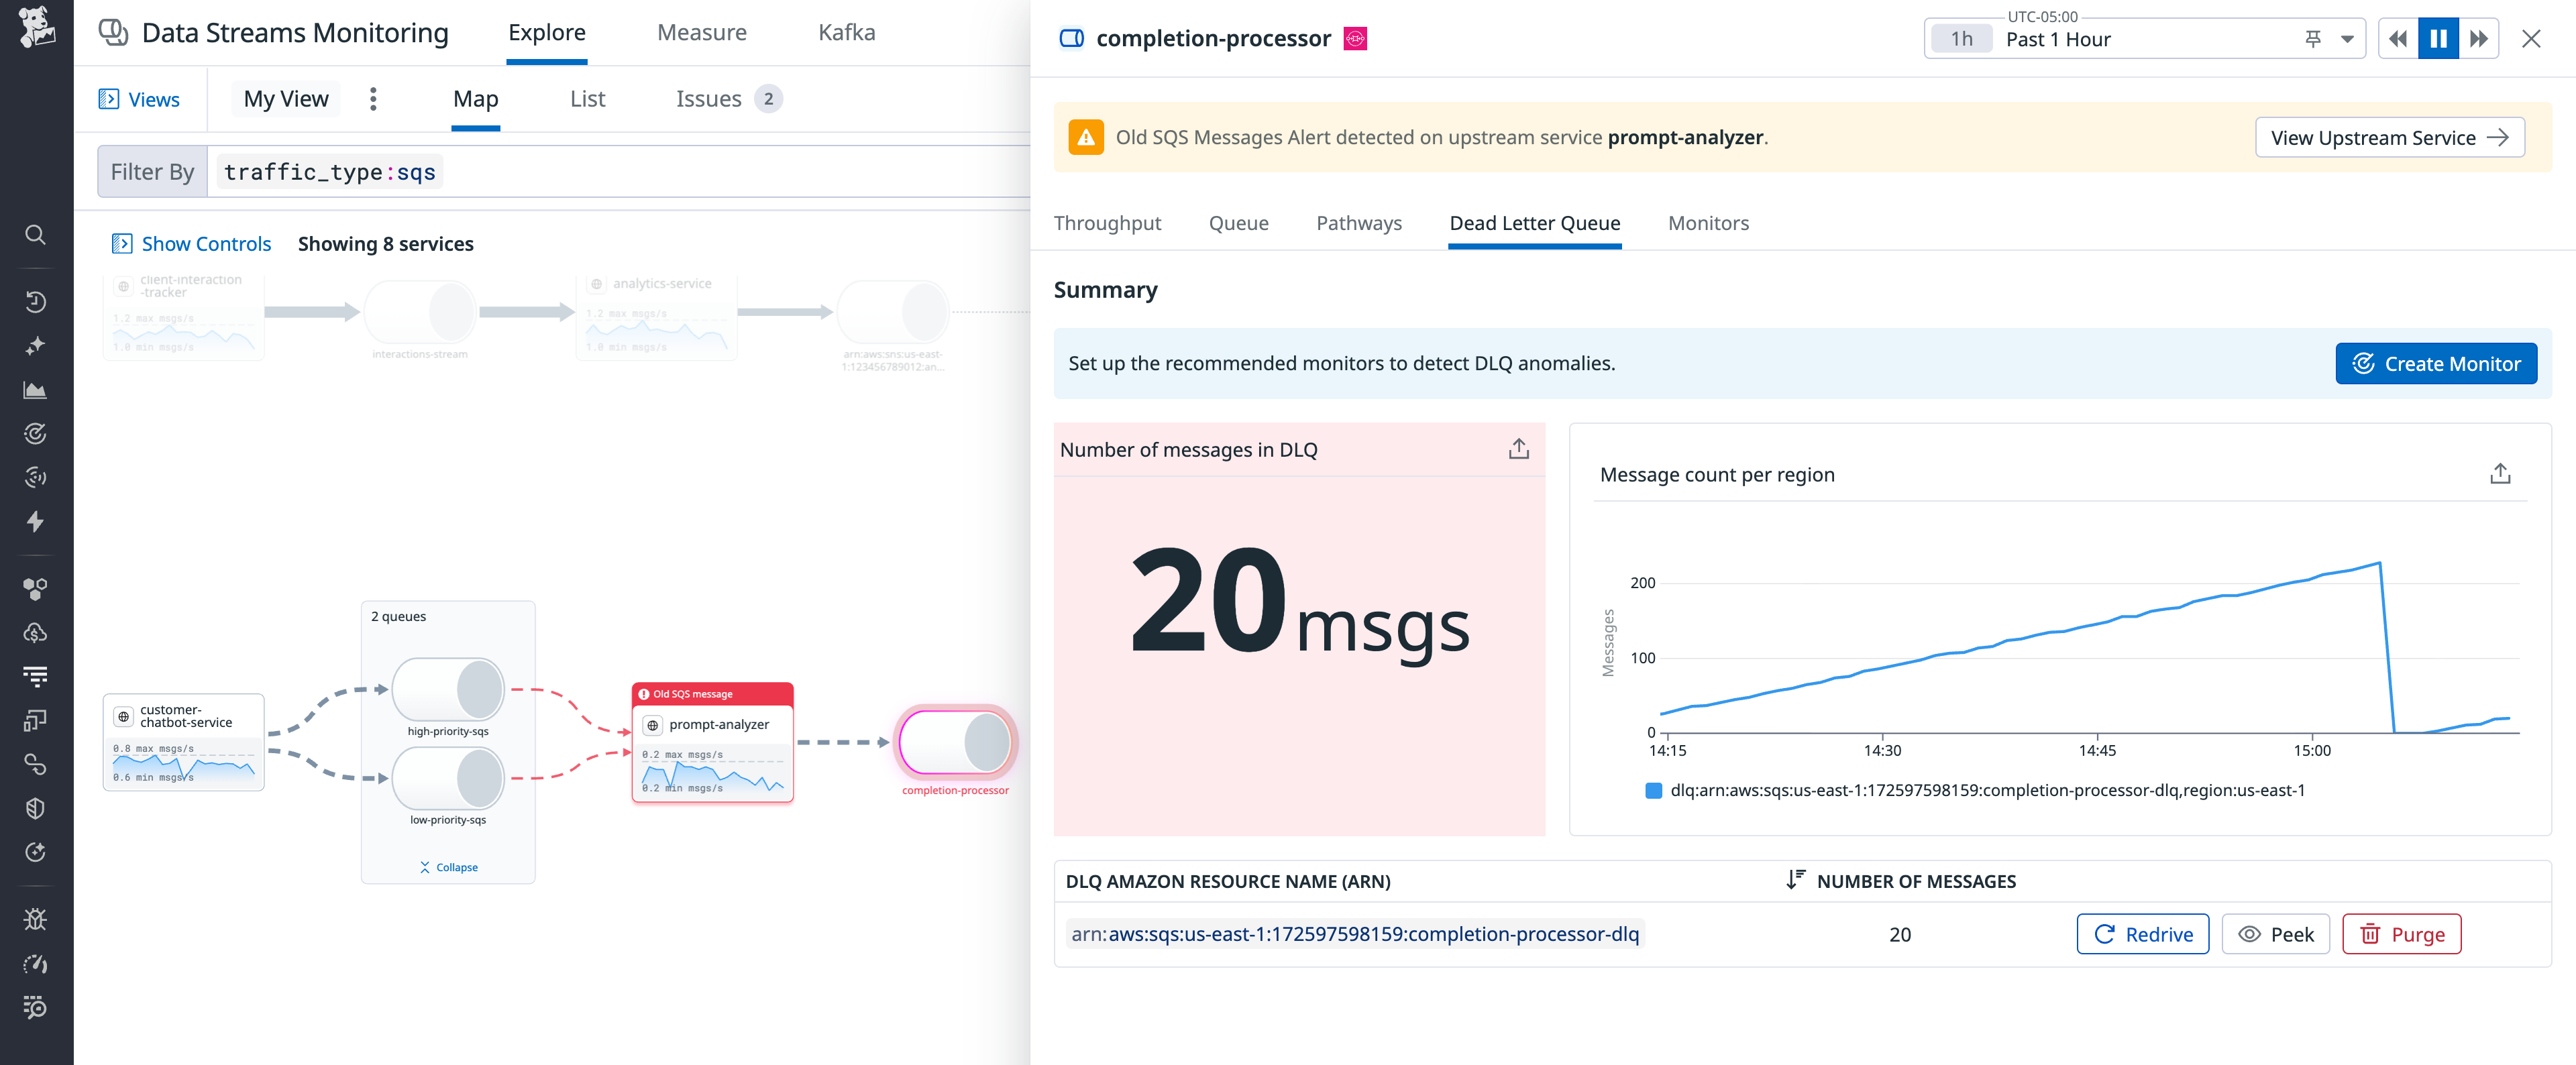
Task: Pause the live data refresh
Action: [2438, 38]
